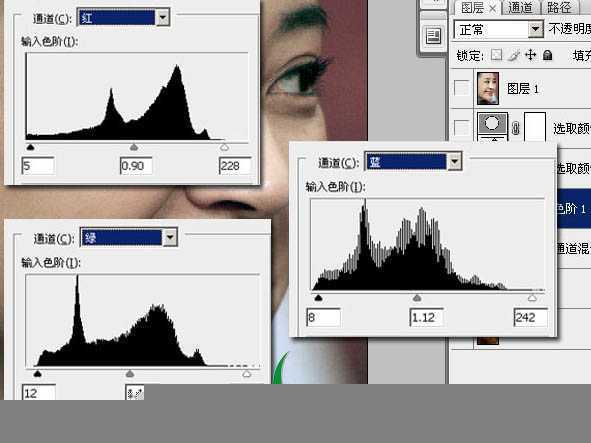Screen dimensions: 591x443
Task: Switch to the 通道 channels tab
Action: [520, 8]
